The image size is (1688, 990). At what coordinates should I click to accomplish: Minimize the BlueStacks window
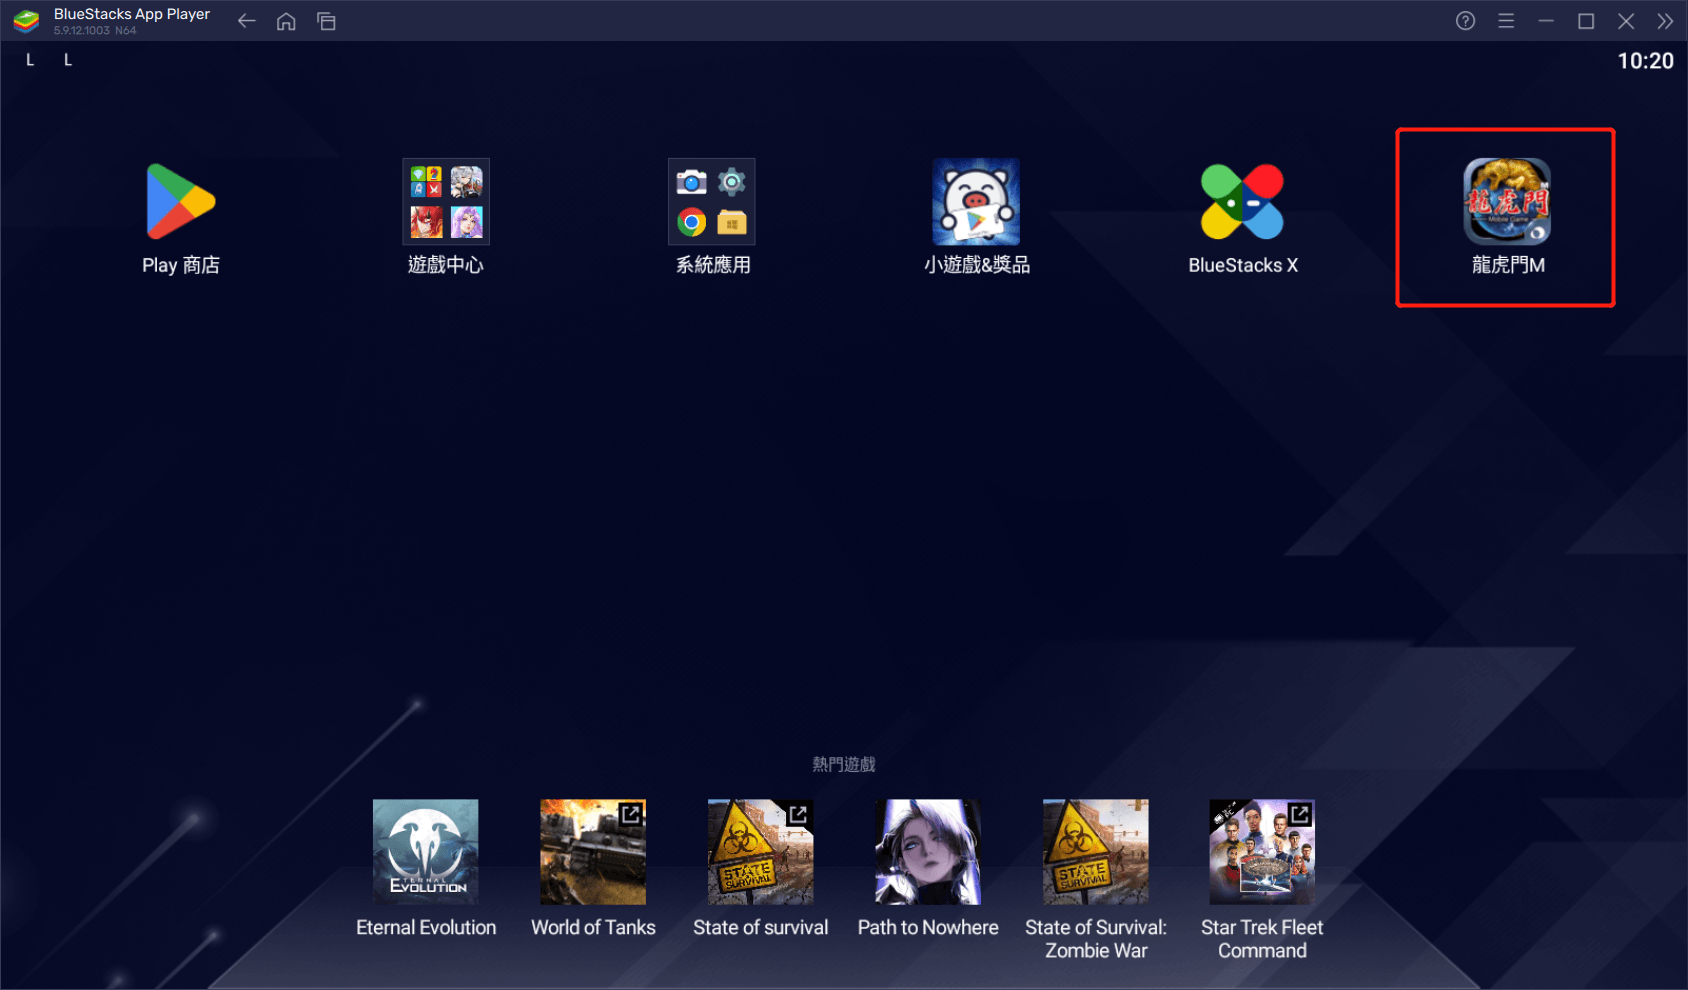pos(1546,21)
